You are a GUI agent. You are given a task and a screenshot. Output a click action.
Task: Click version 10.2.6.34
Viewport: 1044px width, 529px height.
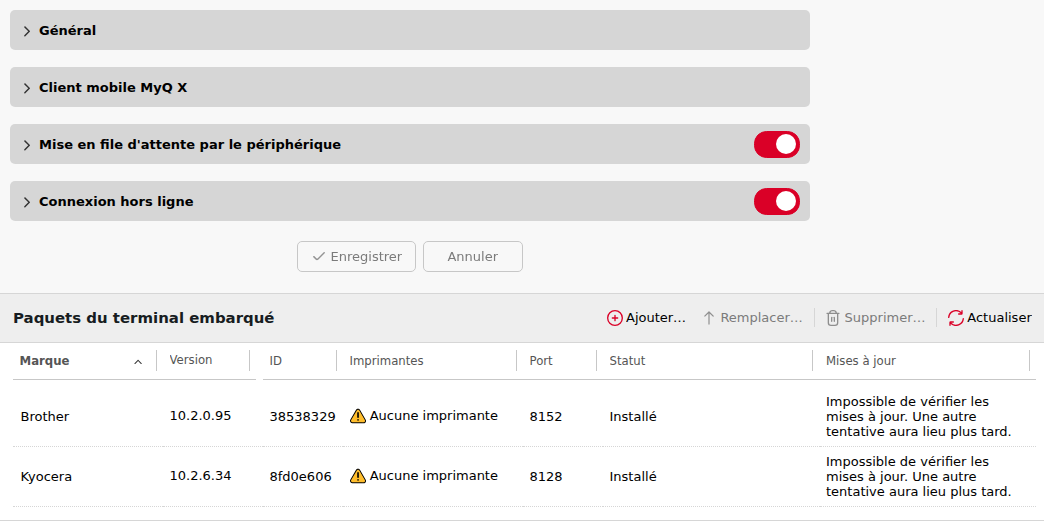coord(200,476)
